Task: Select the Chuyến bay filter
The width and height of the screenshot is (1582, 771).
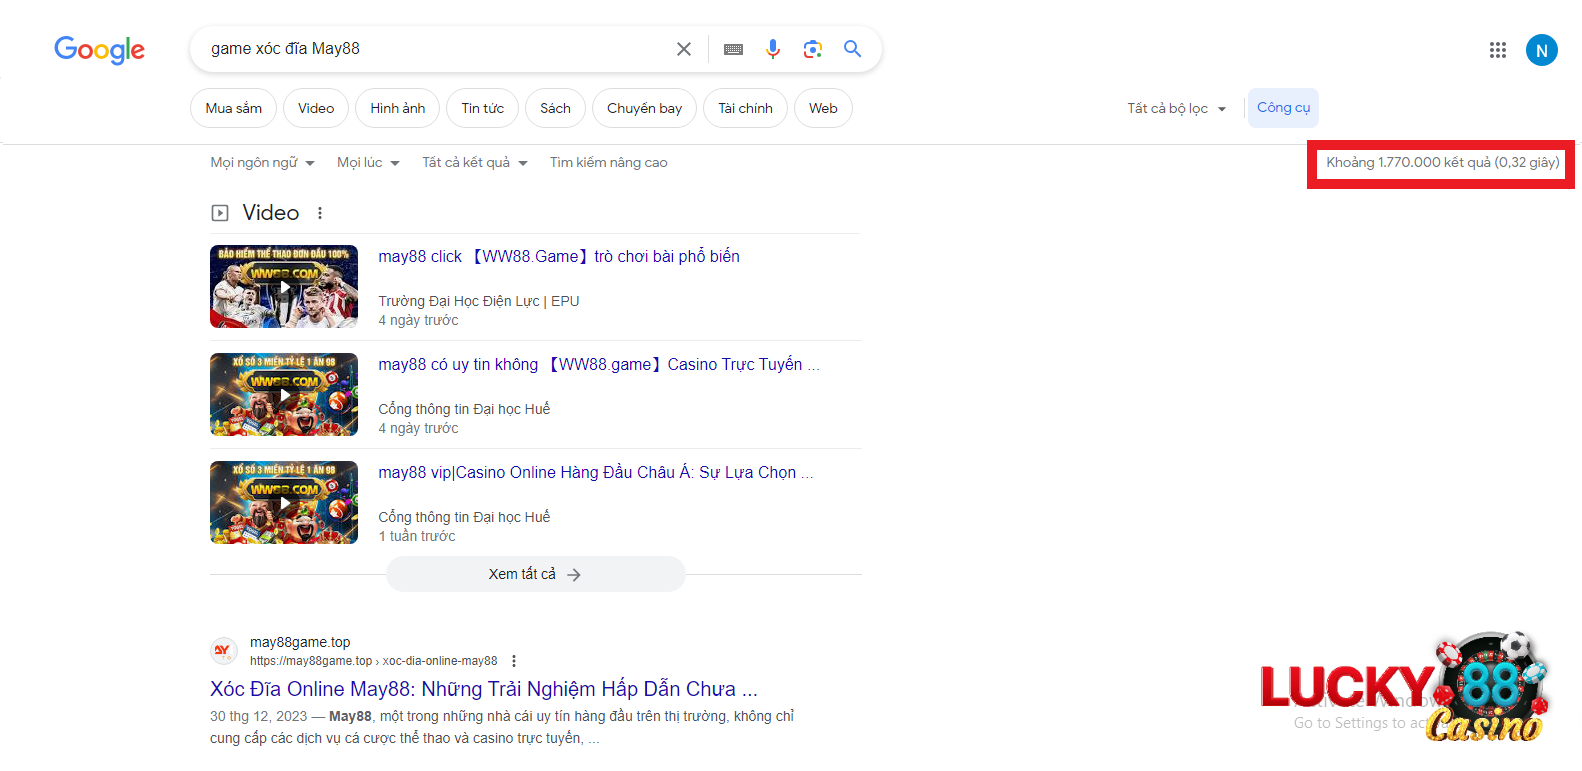Action: pos(644,108)
